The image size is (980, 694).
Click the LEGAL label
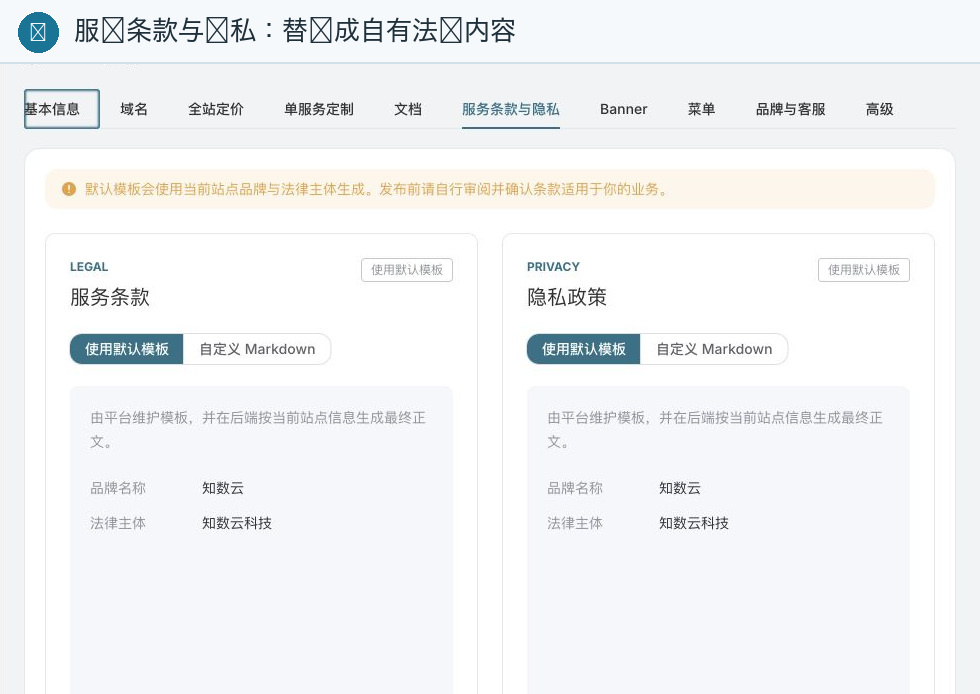pos(89,267)
